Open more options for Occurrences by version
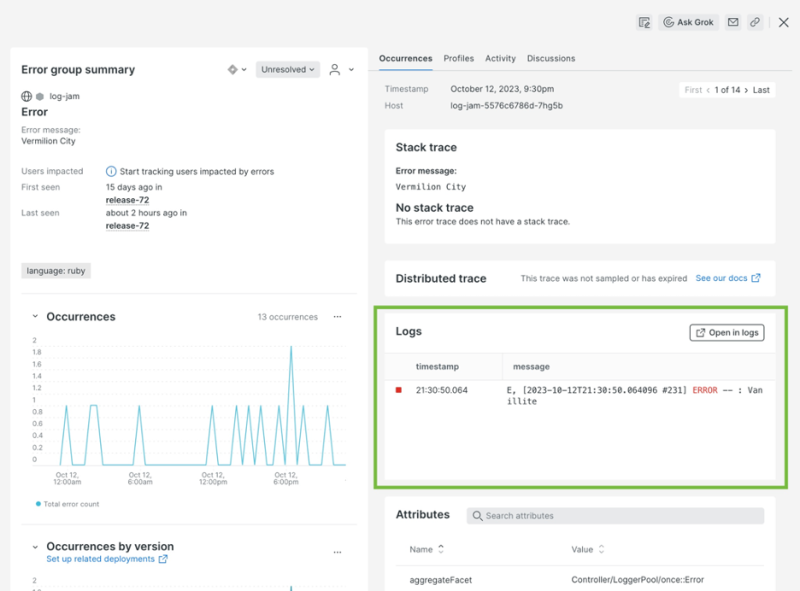 click(x=338, y=551)
